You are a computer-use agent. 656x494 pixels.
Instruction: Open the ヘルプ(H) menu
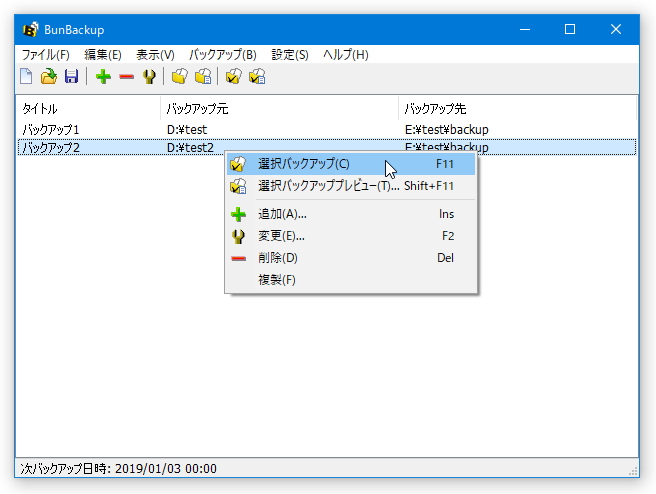pos(346,55)
